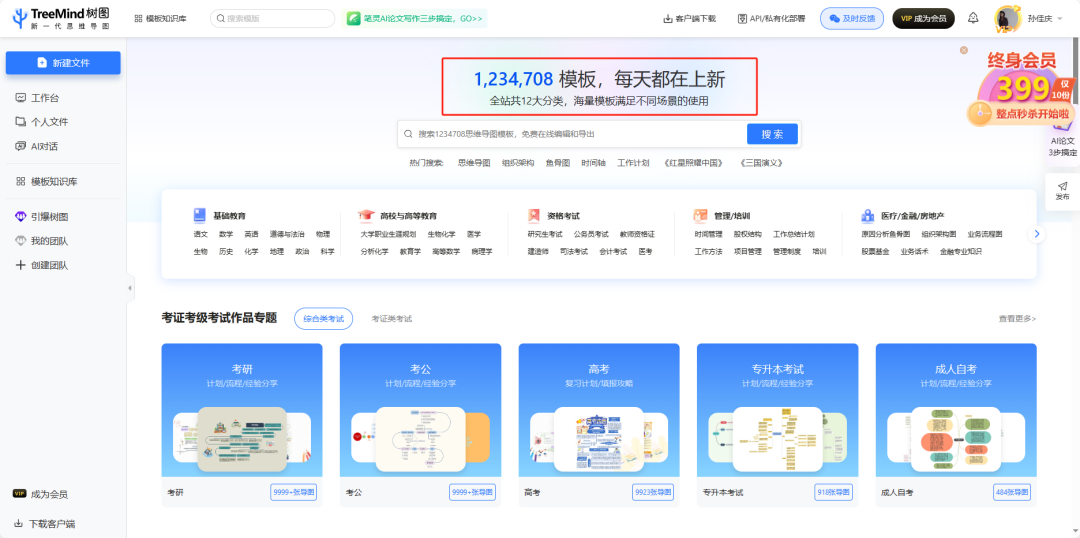The height and width of the screenshot is (538, 1080).
Task: Click the top bar search magnifier icon
Action: [x=221, y=19]
